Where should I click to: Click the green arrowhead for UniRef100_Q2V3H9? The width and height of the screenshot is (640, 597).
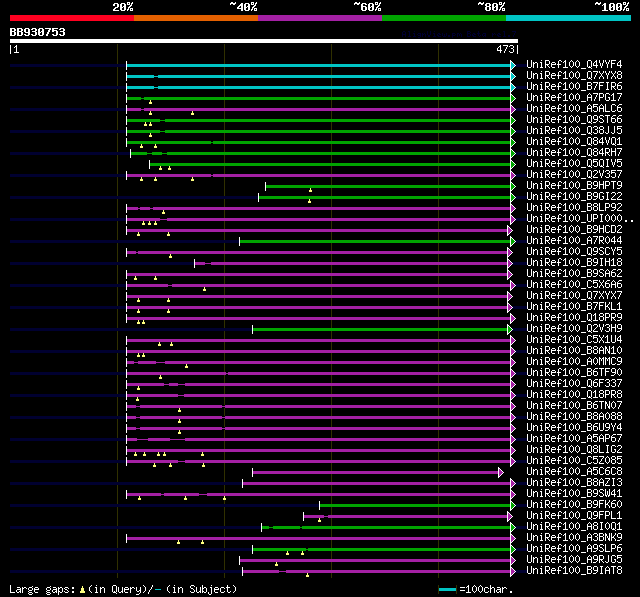(510, 329)
